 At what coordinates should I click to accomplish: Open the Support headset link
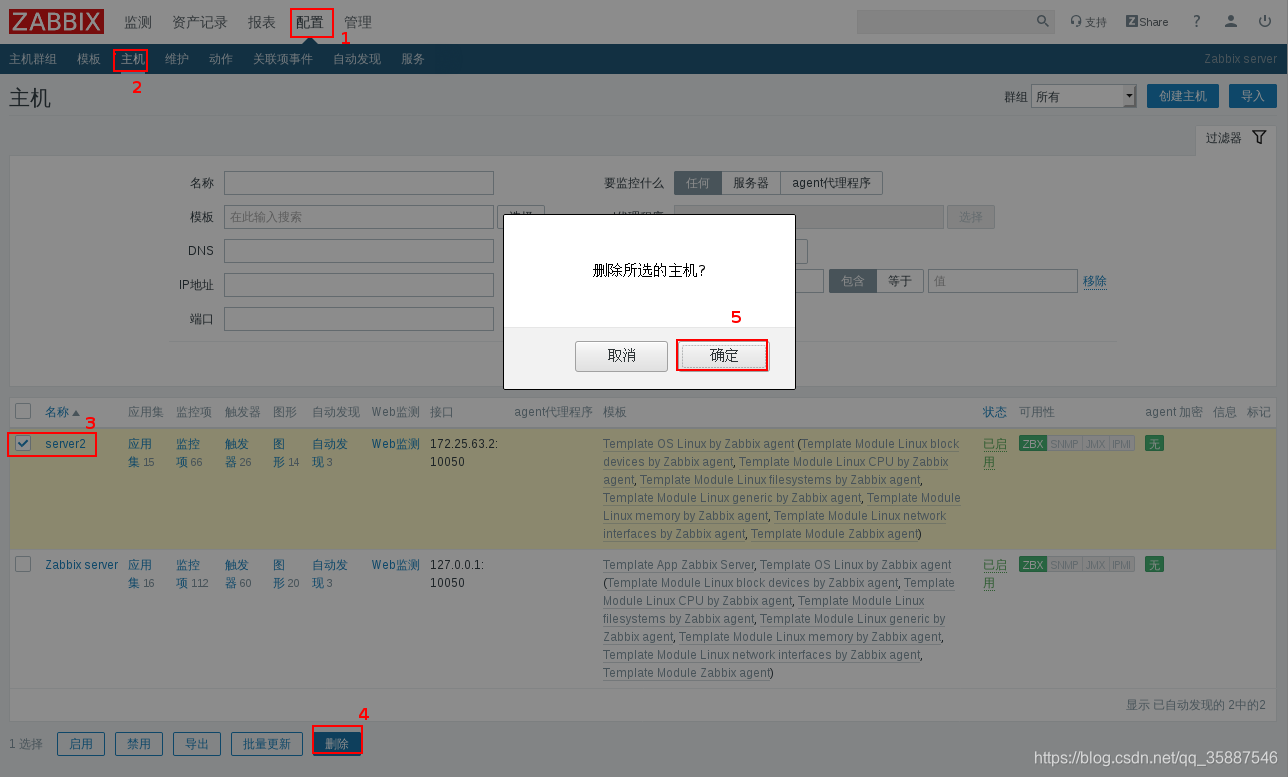[1088, 21]
